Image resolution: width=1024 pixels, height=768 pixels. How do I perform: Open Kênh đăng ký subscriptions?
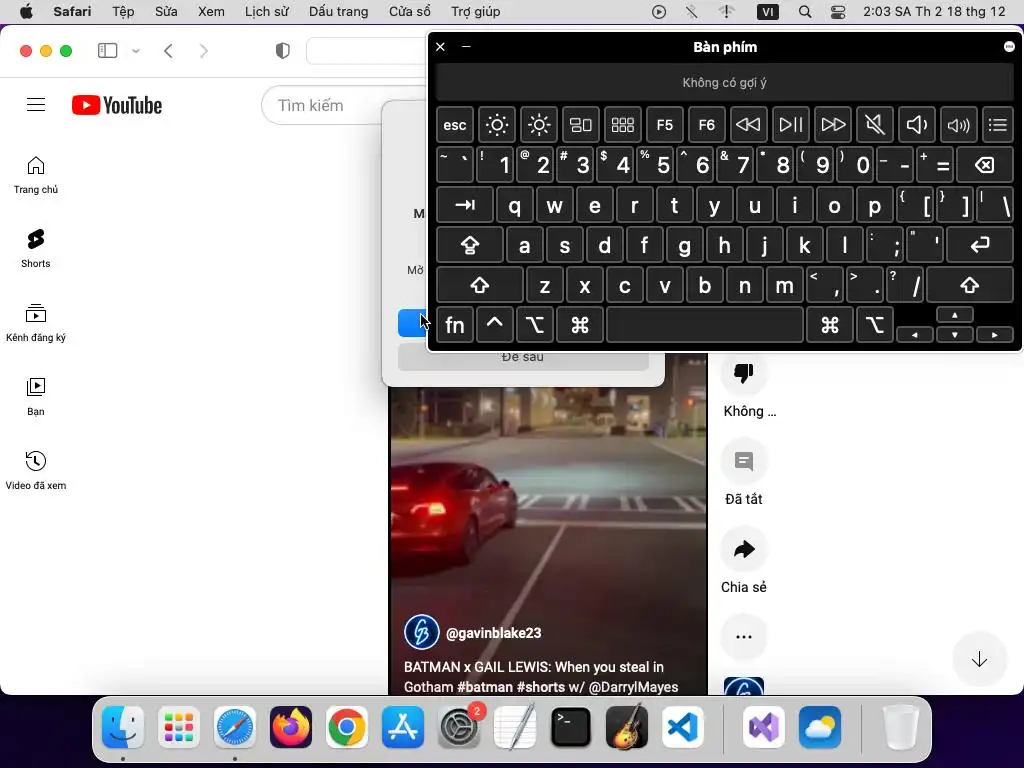coord(36,323)
